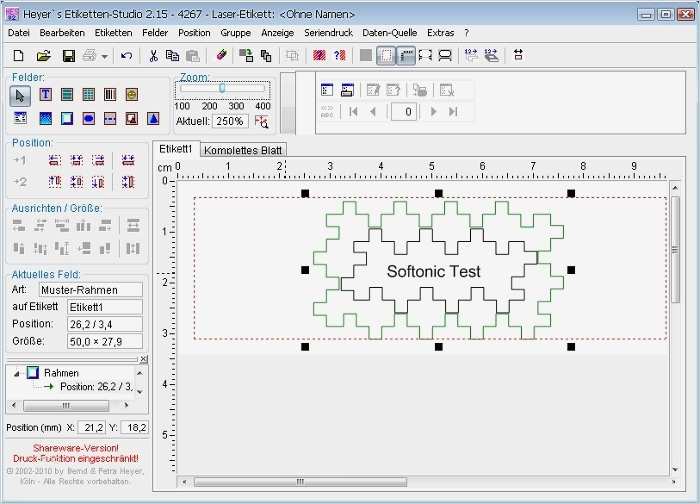
Task: Open the print button dropdown arrow
Action: point(105,56)
